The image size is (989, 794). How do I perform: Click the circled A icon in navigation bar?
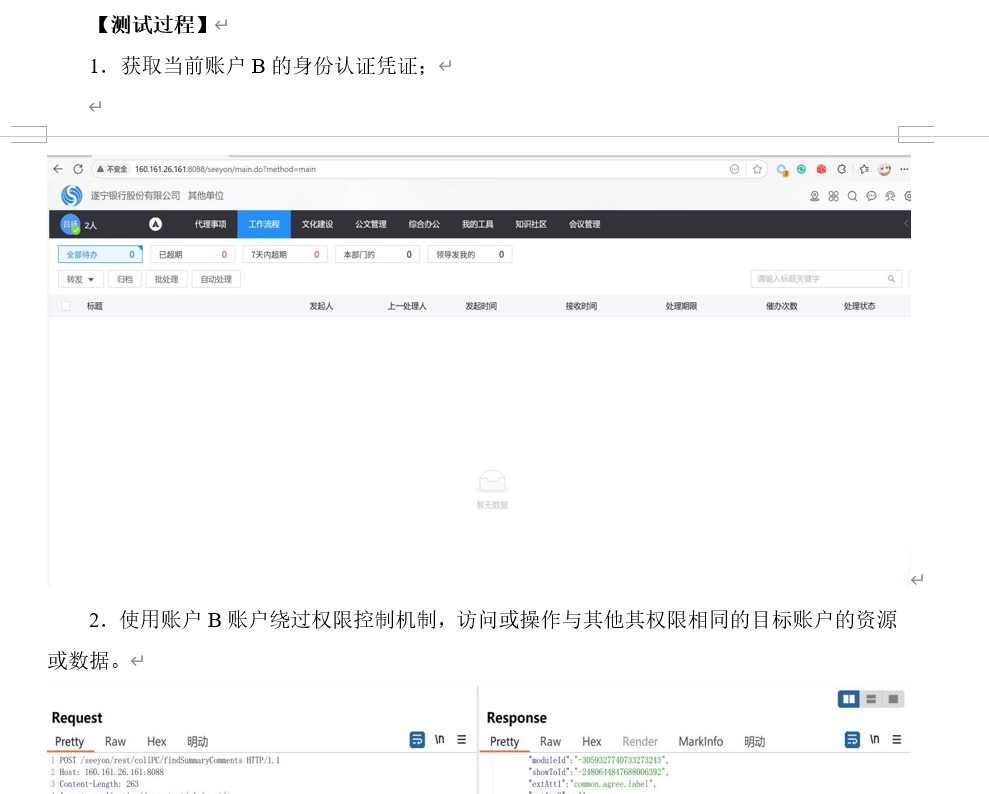[x=155, y=224]
